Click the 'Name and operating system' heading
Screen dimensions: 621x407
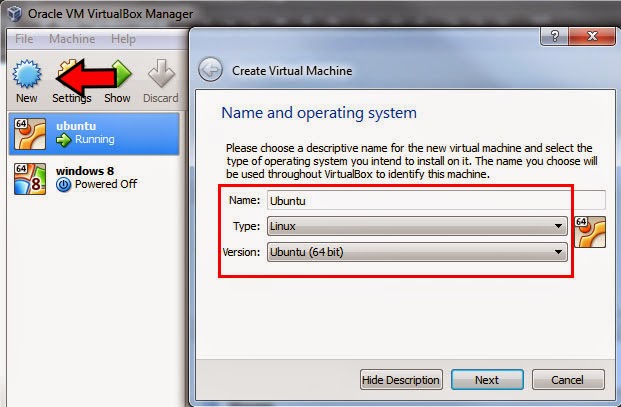click(319, 113)
